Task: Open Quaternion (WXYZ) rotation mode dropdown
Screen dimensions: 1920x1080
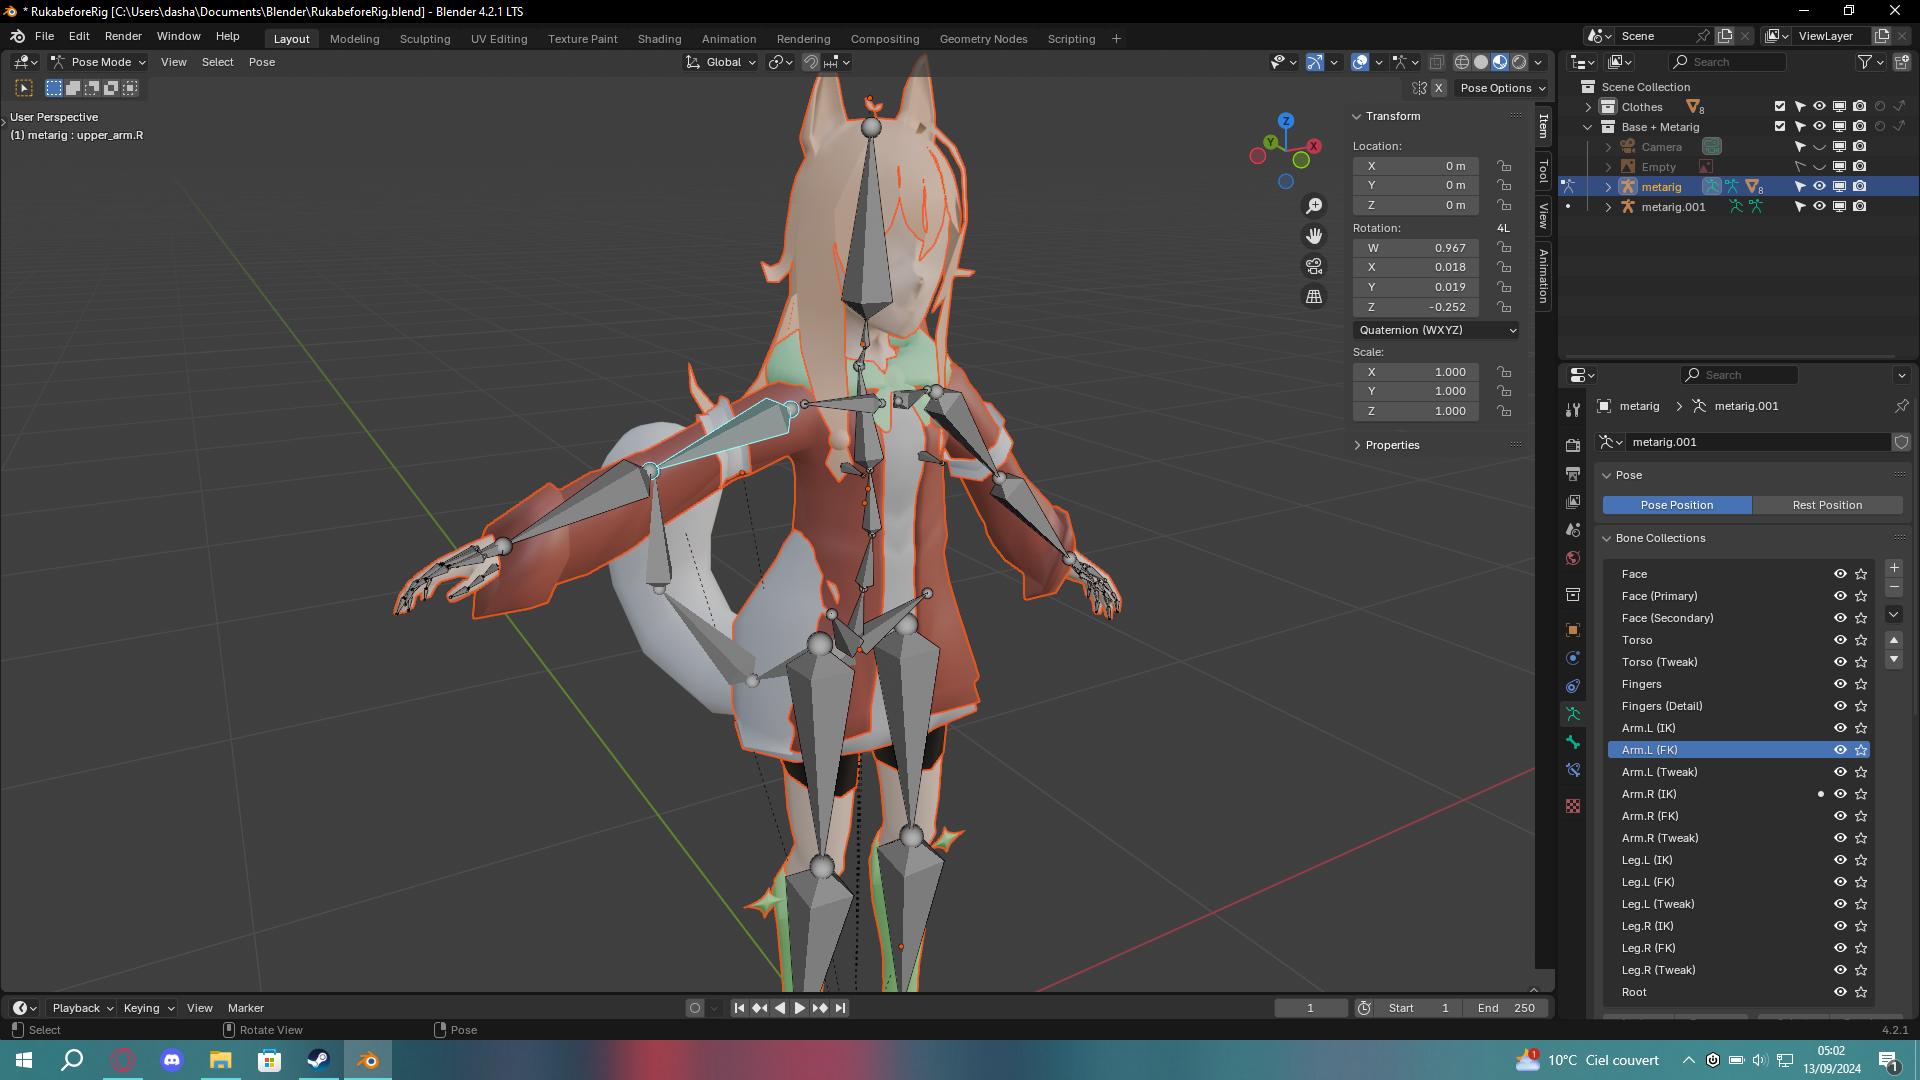Action: 1436,330
